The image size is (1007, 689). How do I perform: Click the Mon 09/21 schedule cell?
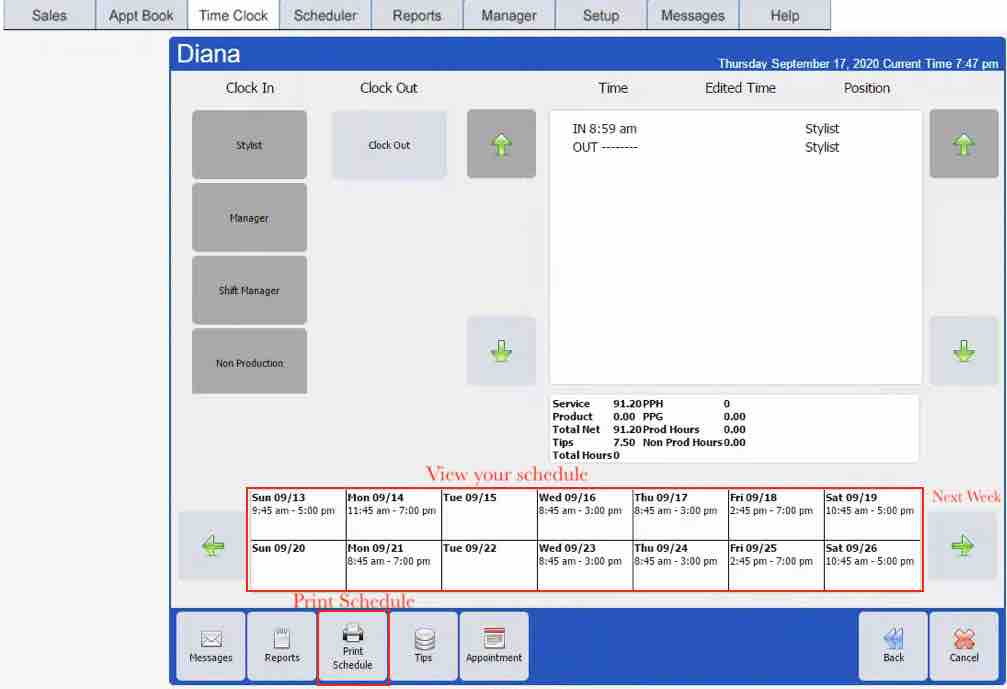[394, 565]
